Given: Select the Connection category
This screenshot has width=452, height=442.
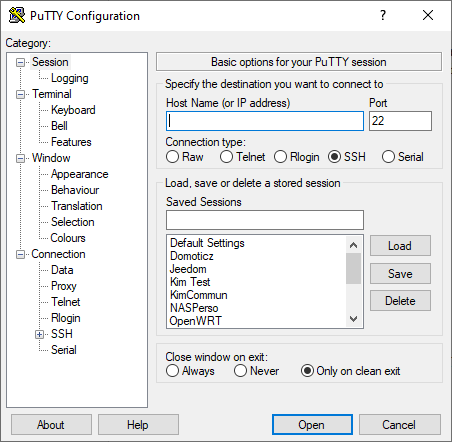Looking at the screenshot, I should click(x=58, y=254).
